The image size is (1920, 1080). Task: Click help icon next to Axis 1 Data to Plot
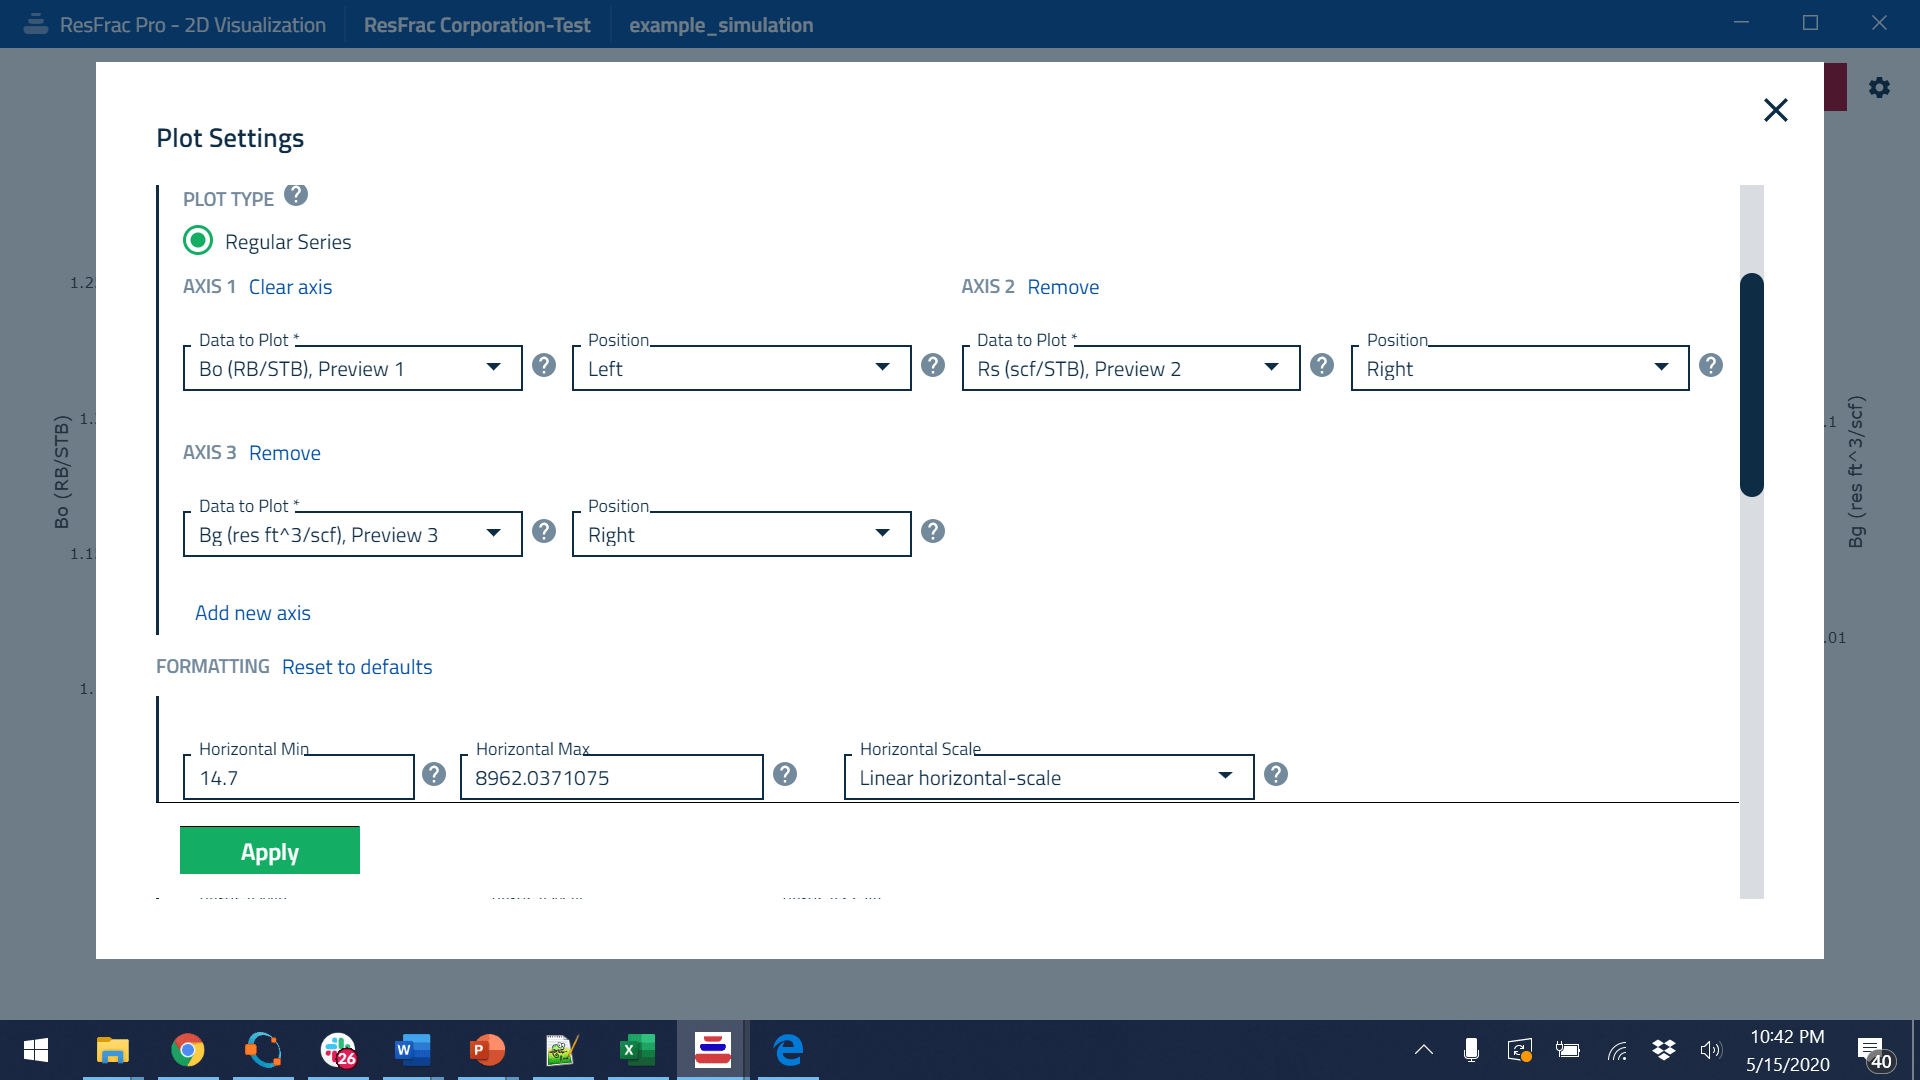tap(544, 366)
